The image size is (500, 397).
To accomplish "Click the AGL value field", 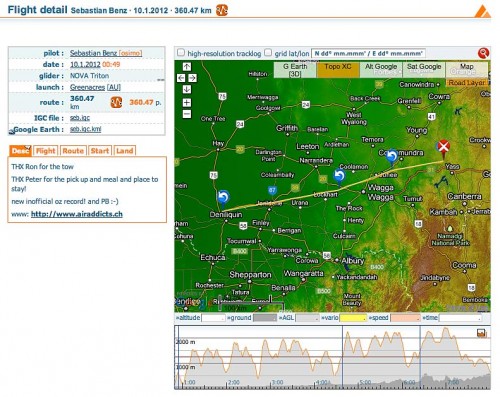I will point(307,318).
